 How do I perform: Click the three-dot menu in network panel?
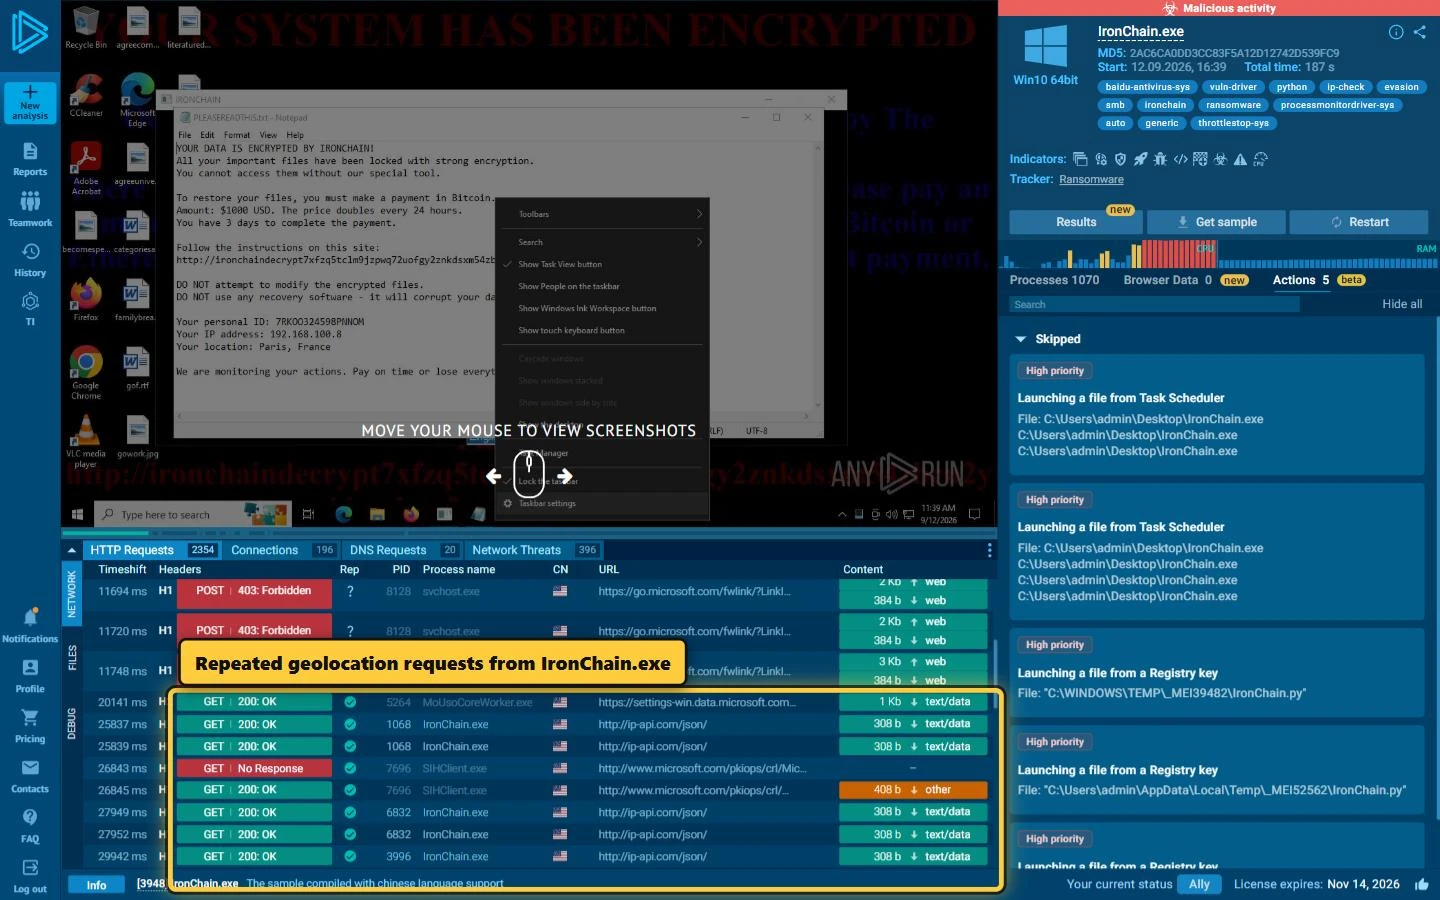click(x=989, y=550)
